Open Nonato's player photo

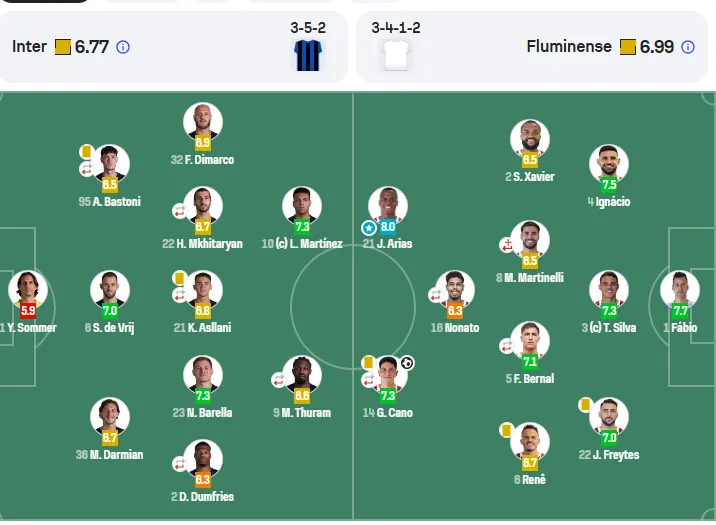tap(455, 289)
